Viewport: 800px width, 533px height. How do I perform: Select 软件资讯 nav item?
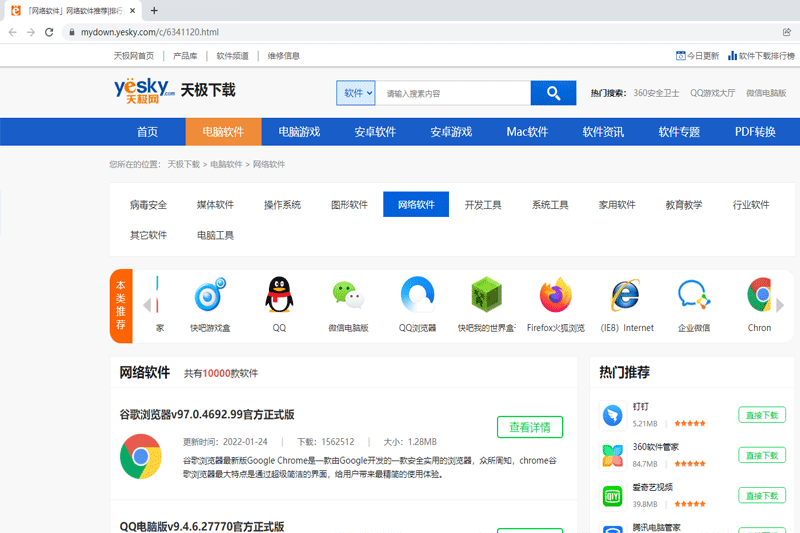click(603, 132)
